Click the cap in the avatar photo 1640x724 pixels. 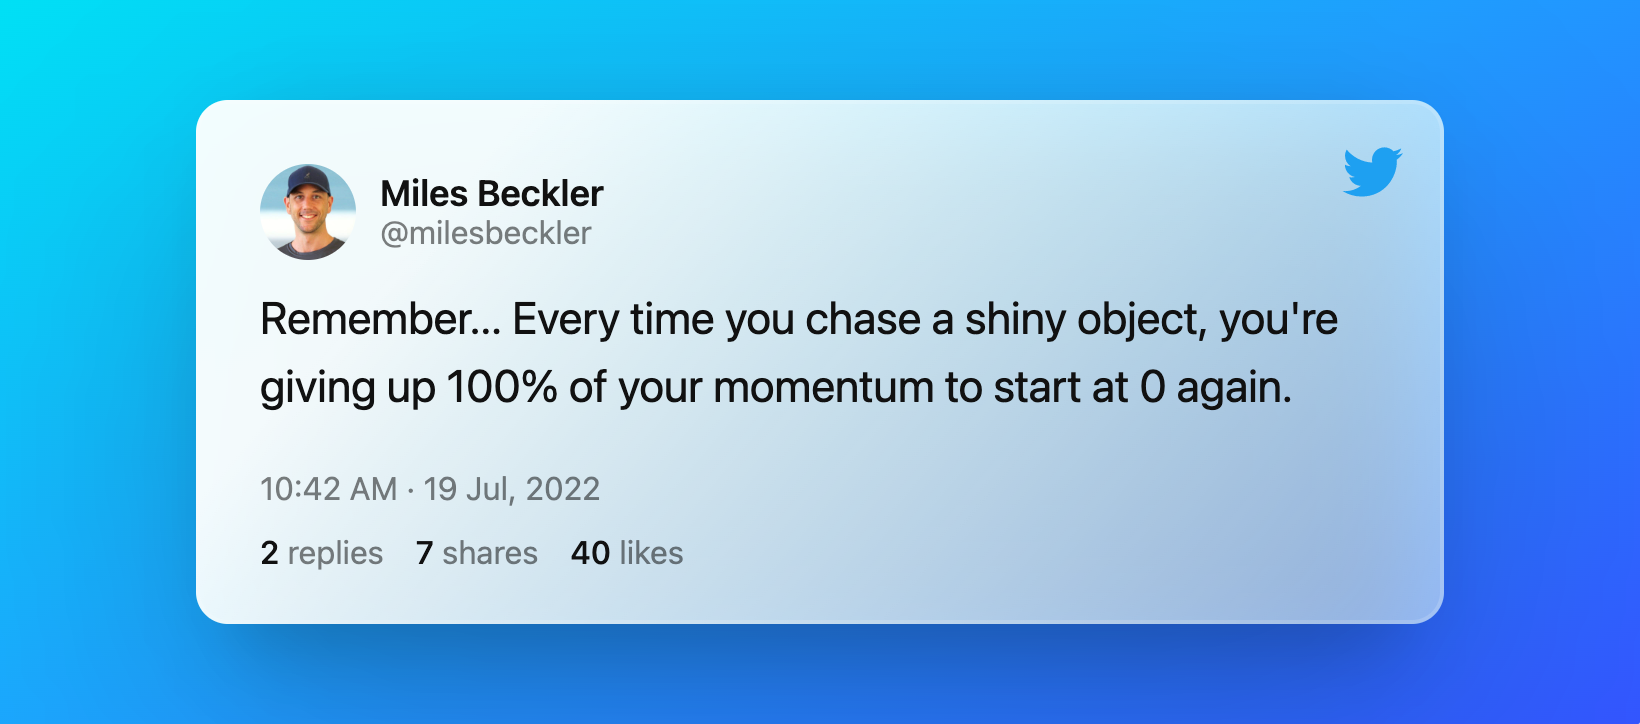click(308, 180)
